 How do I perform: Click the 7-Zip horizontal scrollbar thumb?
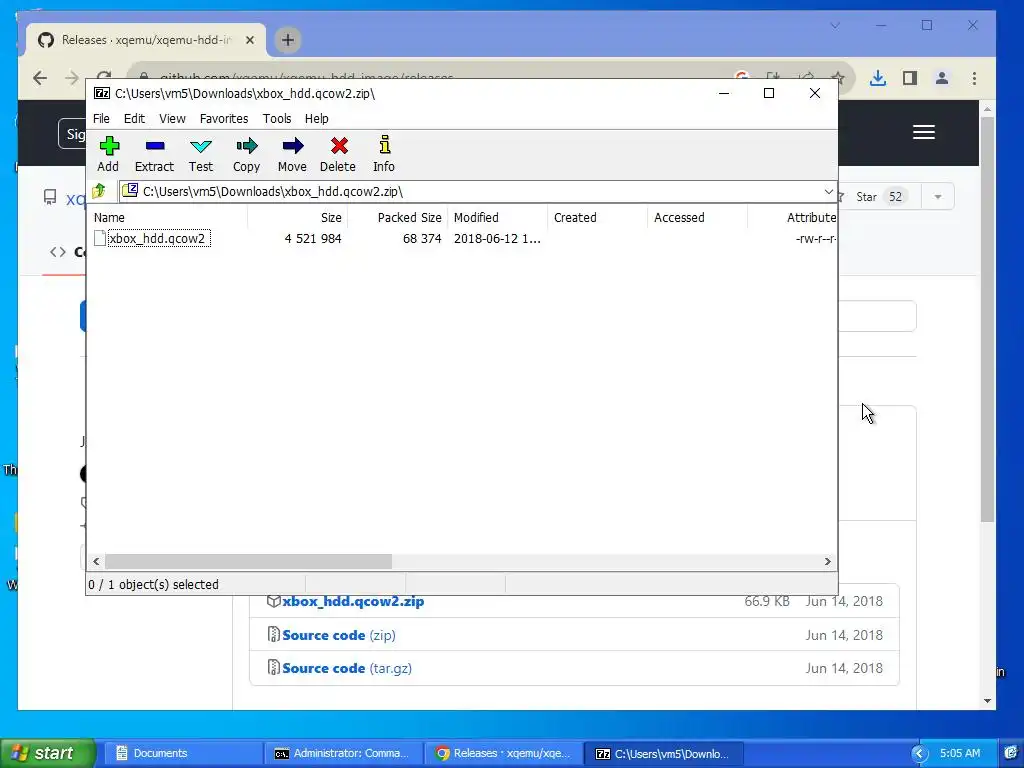click(249, 562)
